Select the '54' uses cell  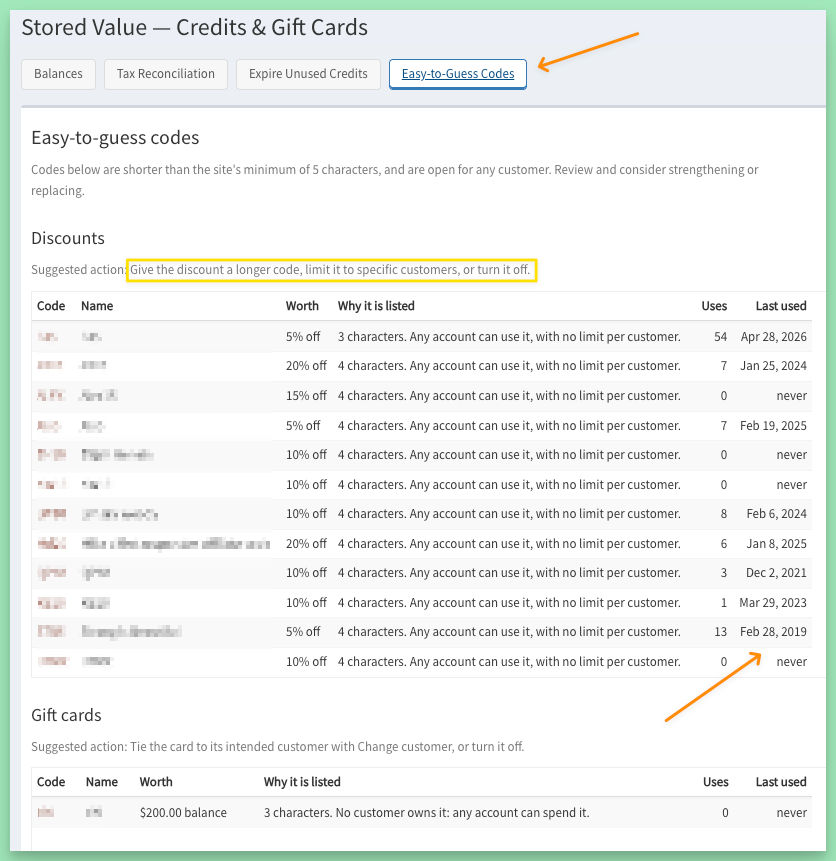pyautogui.click(x=720, y=337)
